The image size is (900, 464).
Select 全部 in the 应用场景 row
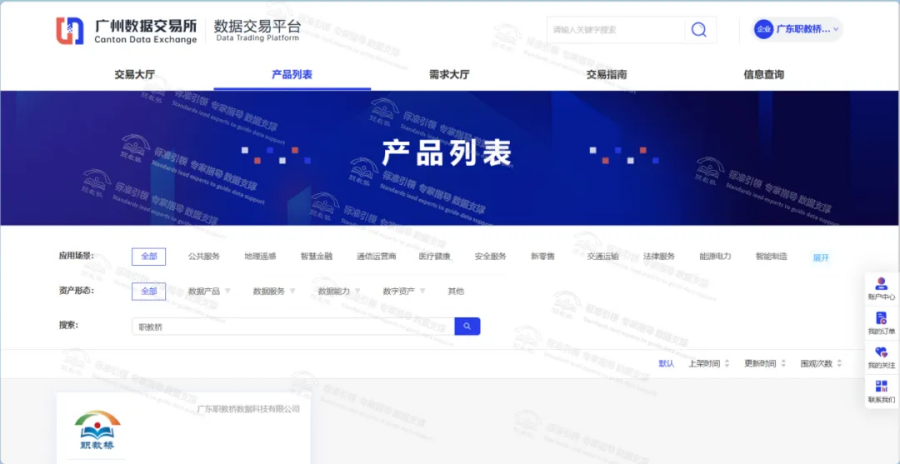tap(149, 257)
